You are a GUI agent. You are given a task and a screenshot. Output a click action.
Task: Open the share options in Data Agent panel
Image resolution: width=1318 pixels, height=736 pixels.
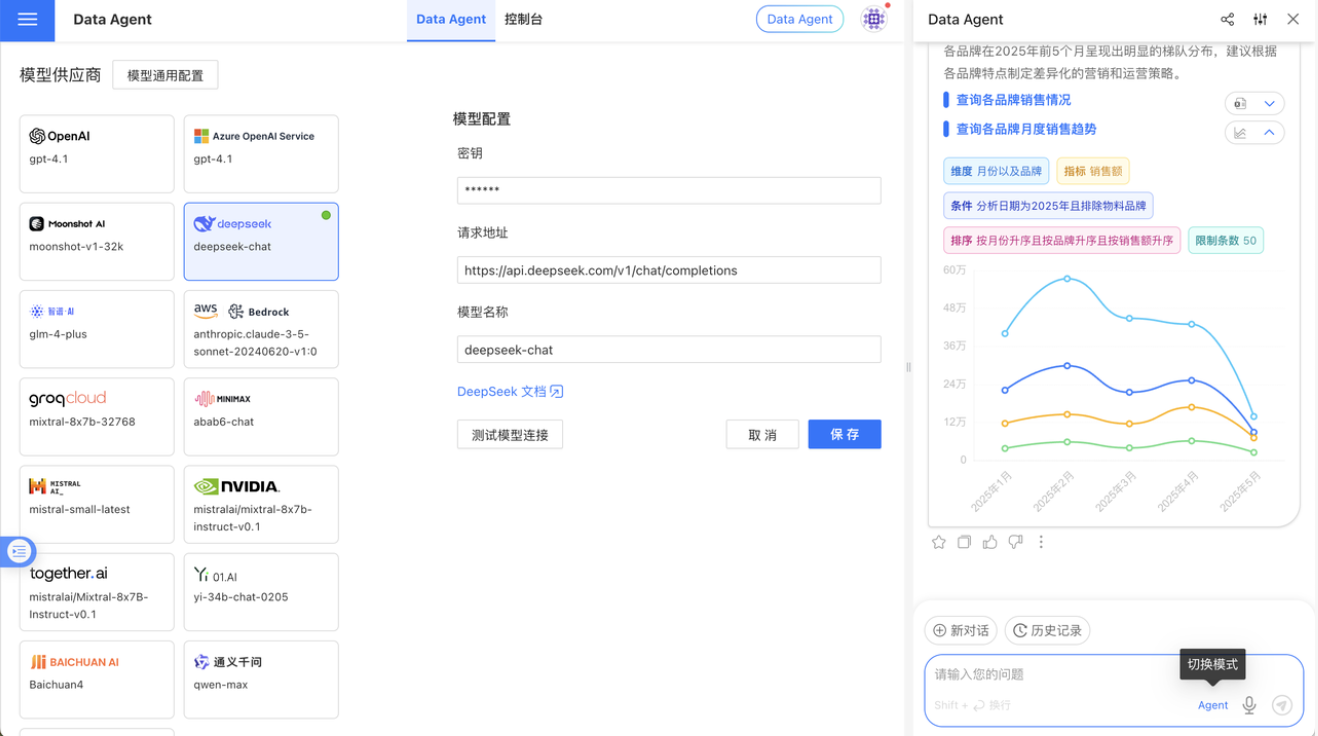[1227, 18]
